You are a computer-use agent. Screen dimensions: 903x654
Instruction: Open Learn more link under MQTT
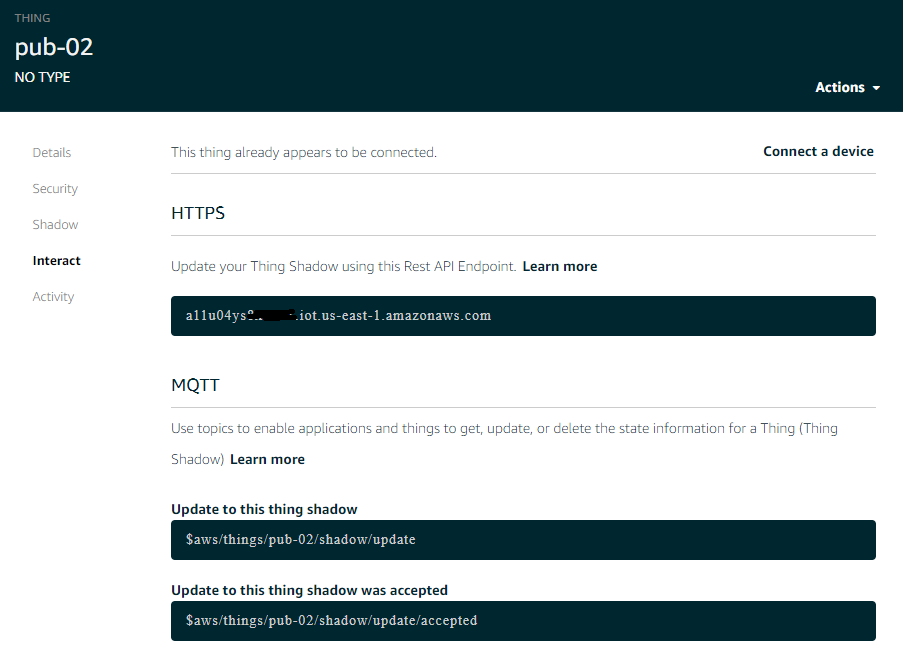click(x=267, y=460)
